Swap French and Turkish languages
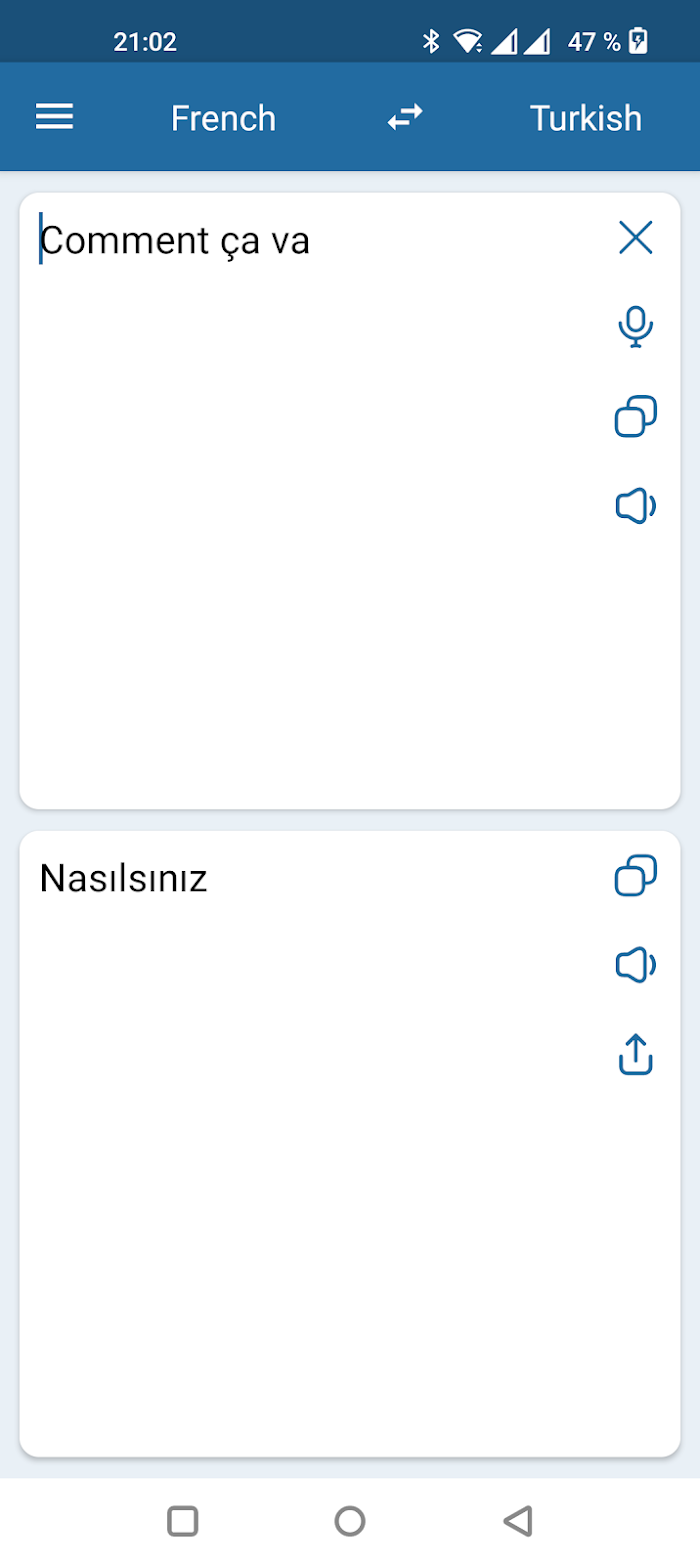This screenshot has width=700, height=1564. [x=405, y=118]
